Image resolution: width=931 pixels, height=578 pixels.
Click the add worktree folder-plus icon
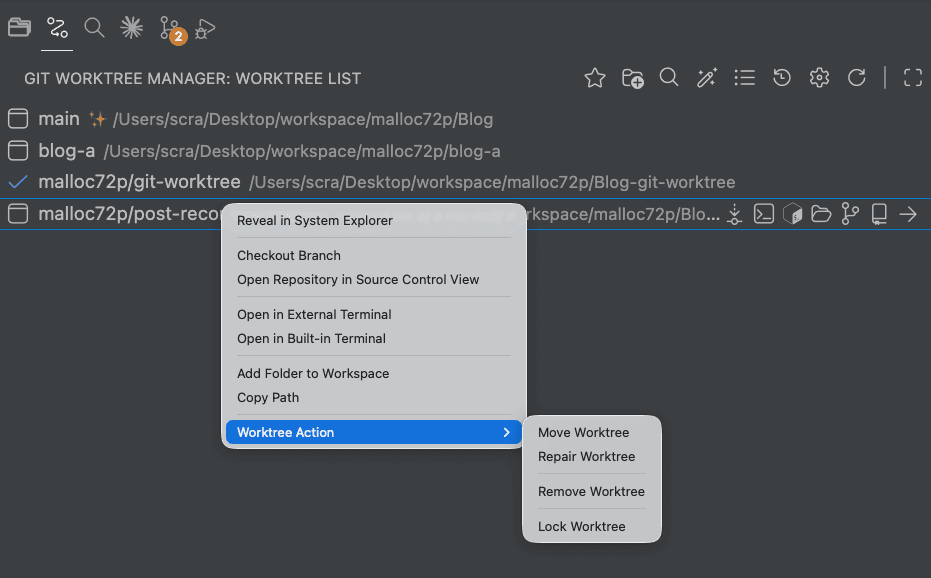632,78
